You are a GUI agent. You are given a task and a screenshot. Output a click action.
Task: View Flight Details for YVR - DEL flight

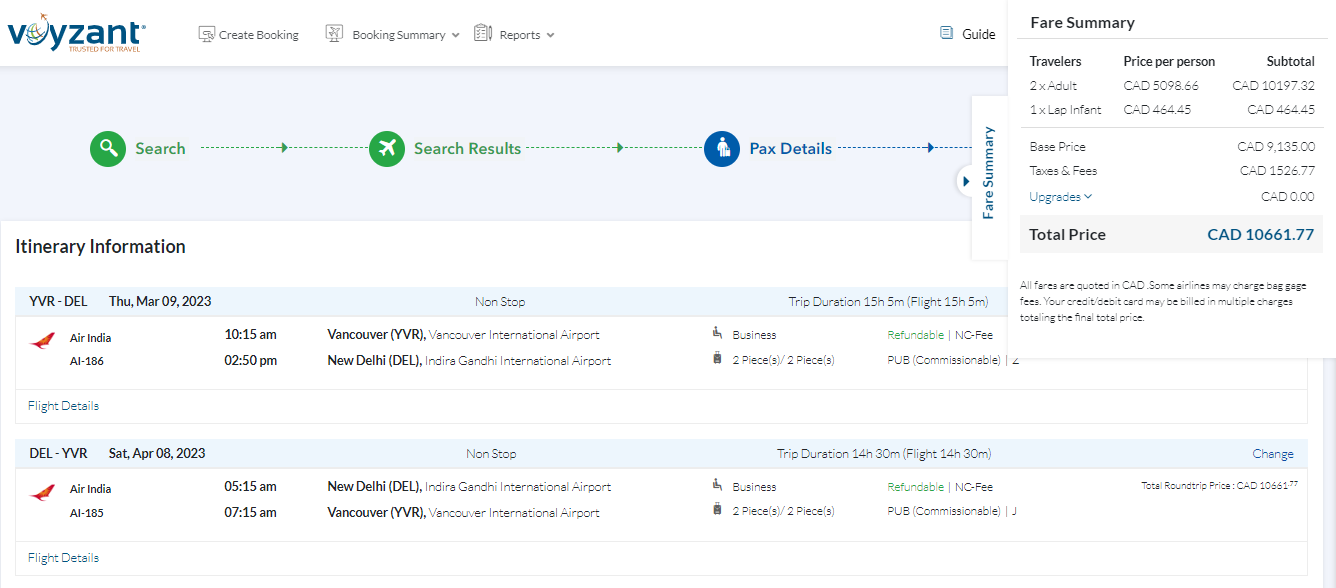coord(63,406)
